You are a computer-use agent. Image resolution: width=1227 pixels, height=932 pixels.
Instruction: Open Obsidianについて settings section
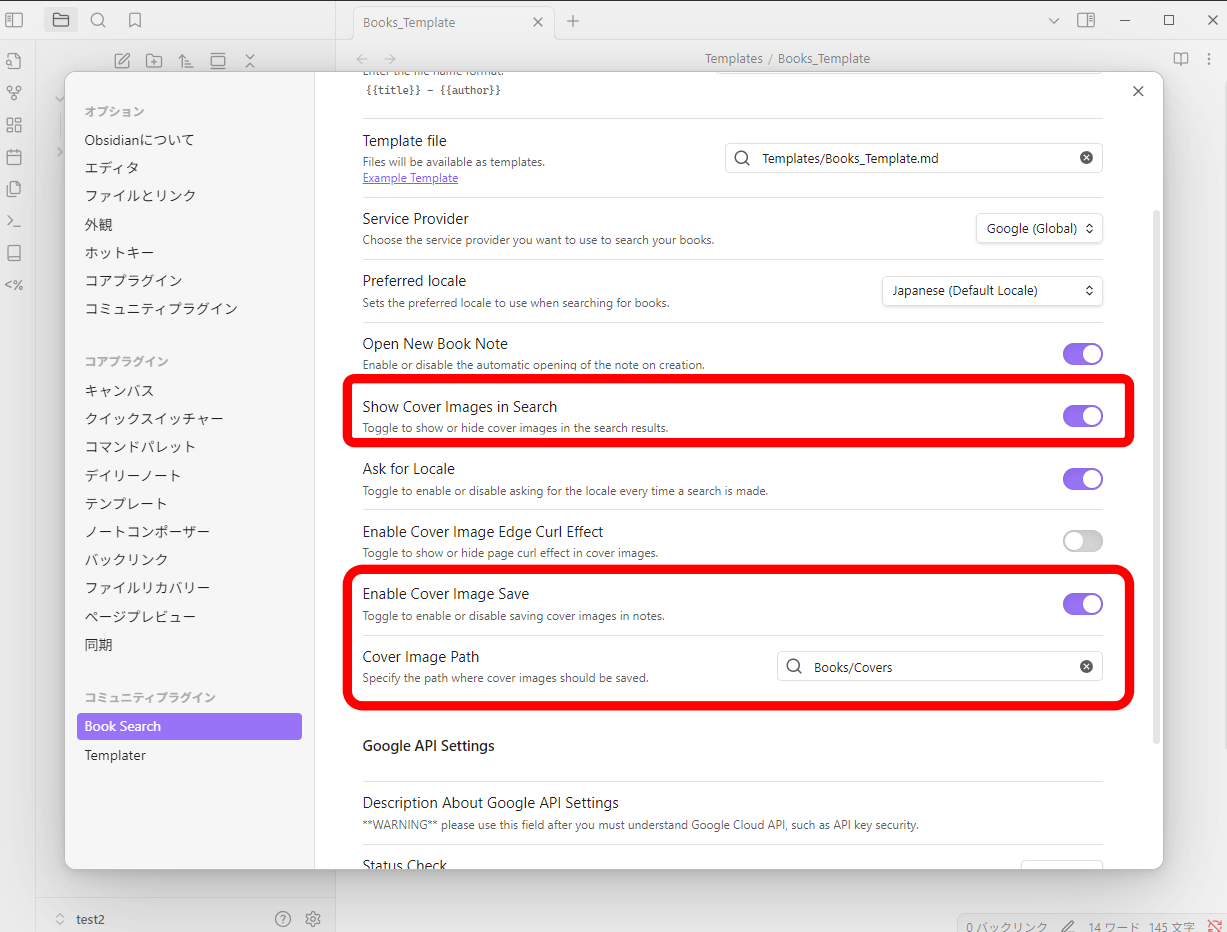pyautogui.click(x=139, y=140)
